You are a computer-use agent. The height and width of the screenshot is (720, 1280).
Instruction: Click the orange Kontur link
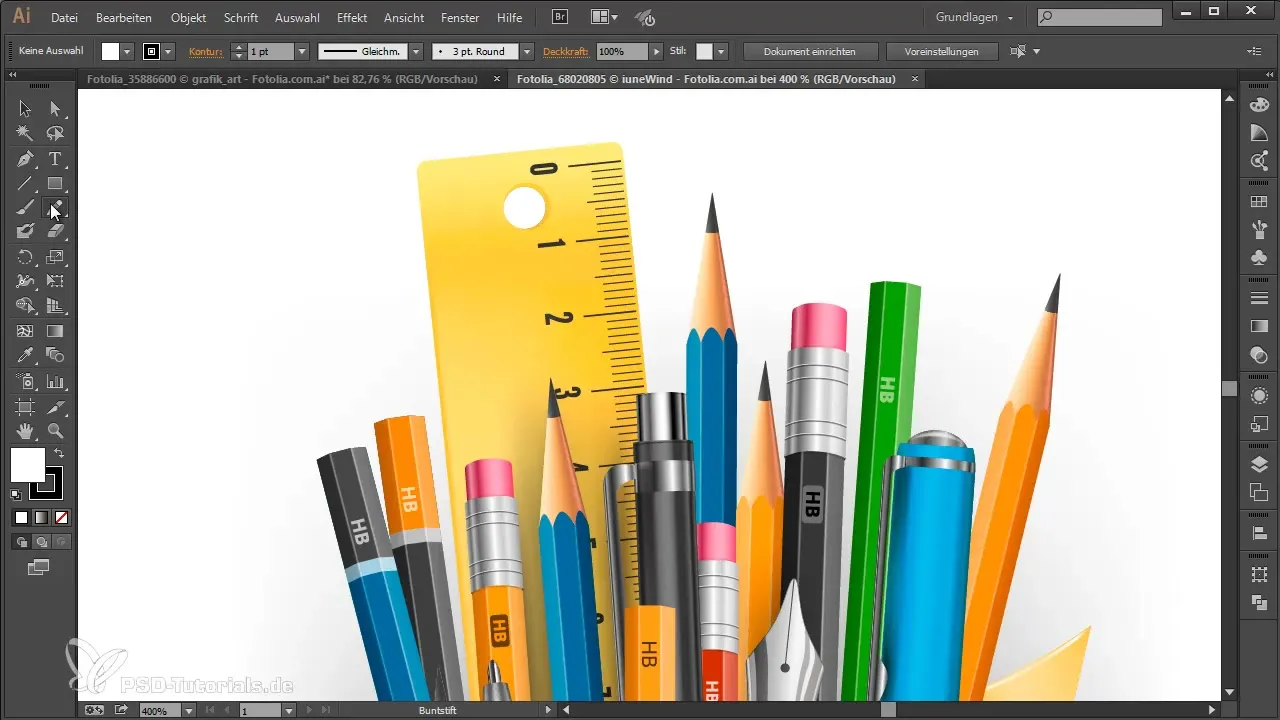coord(205,51)
